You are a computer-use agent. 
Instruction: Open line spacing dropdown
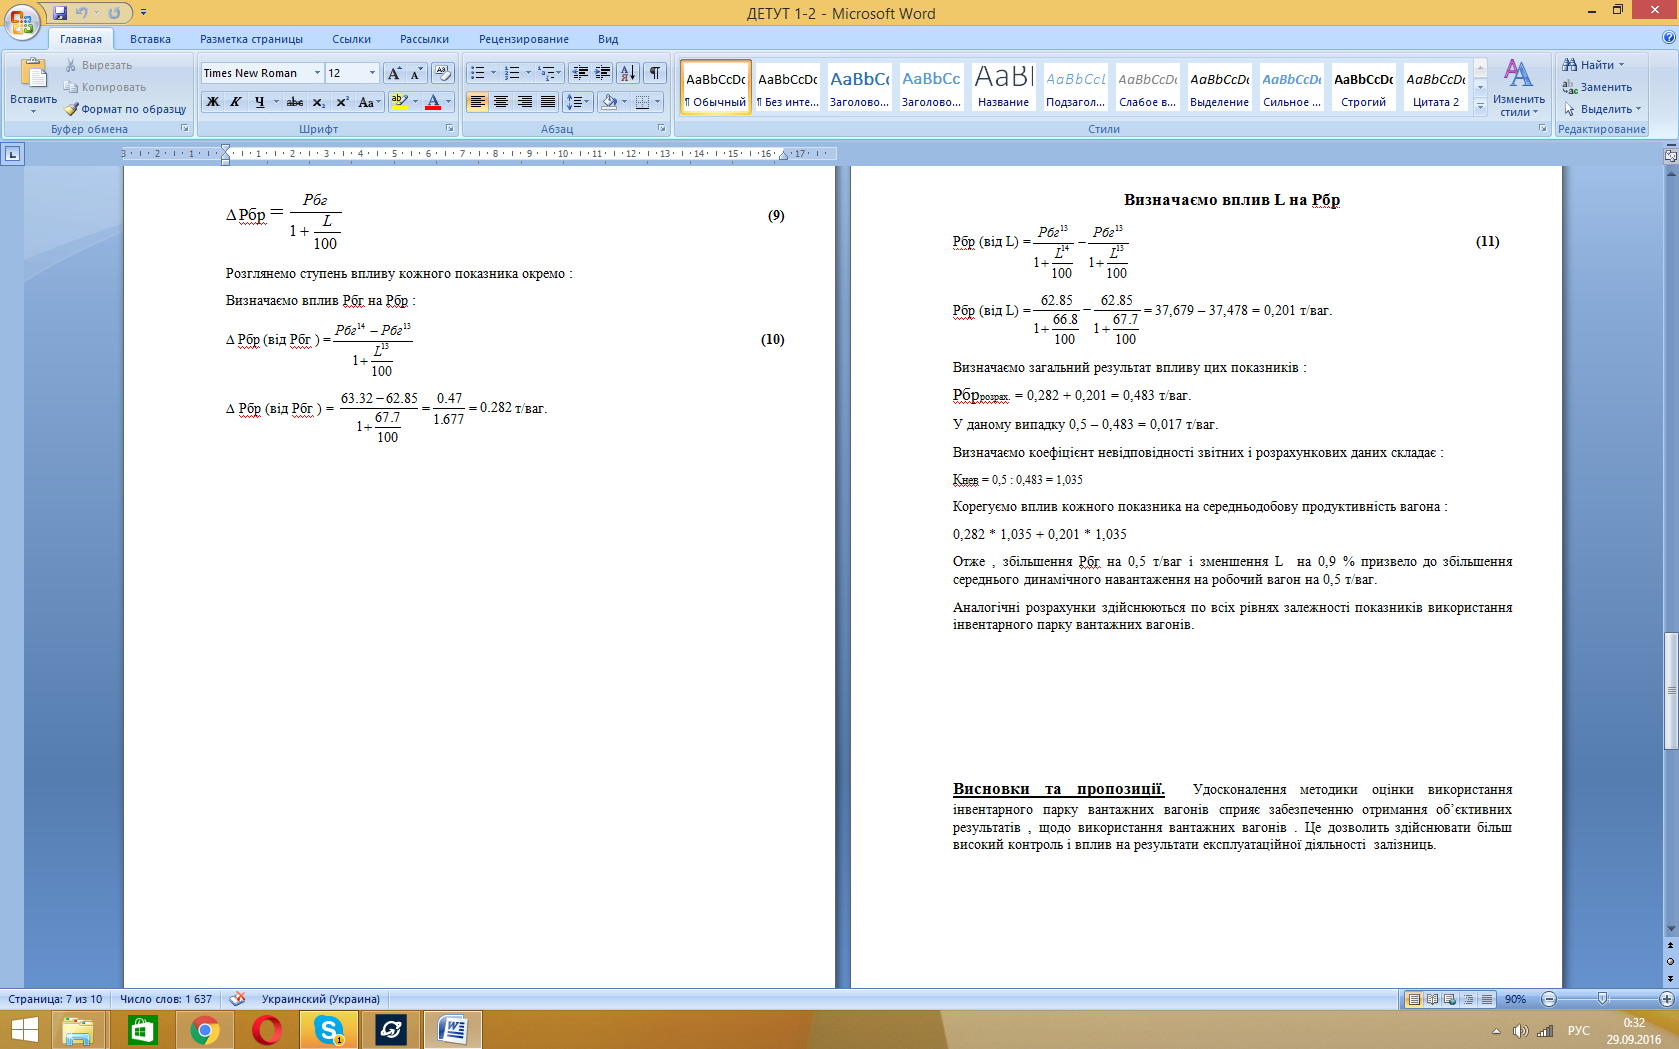click(577, 102)
